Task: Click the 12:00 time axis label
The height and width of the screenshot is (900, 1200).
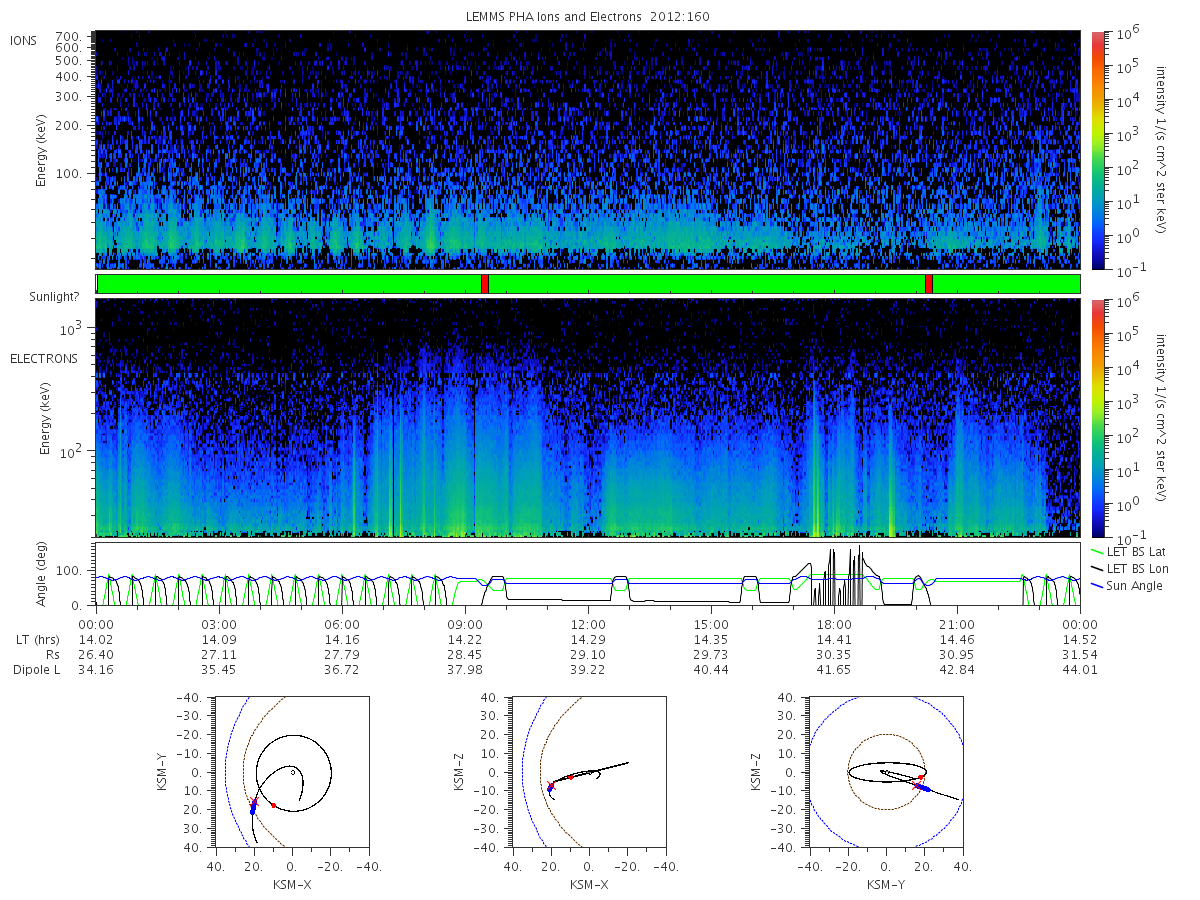Action: pos(588,622)
